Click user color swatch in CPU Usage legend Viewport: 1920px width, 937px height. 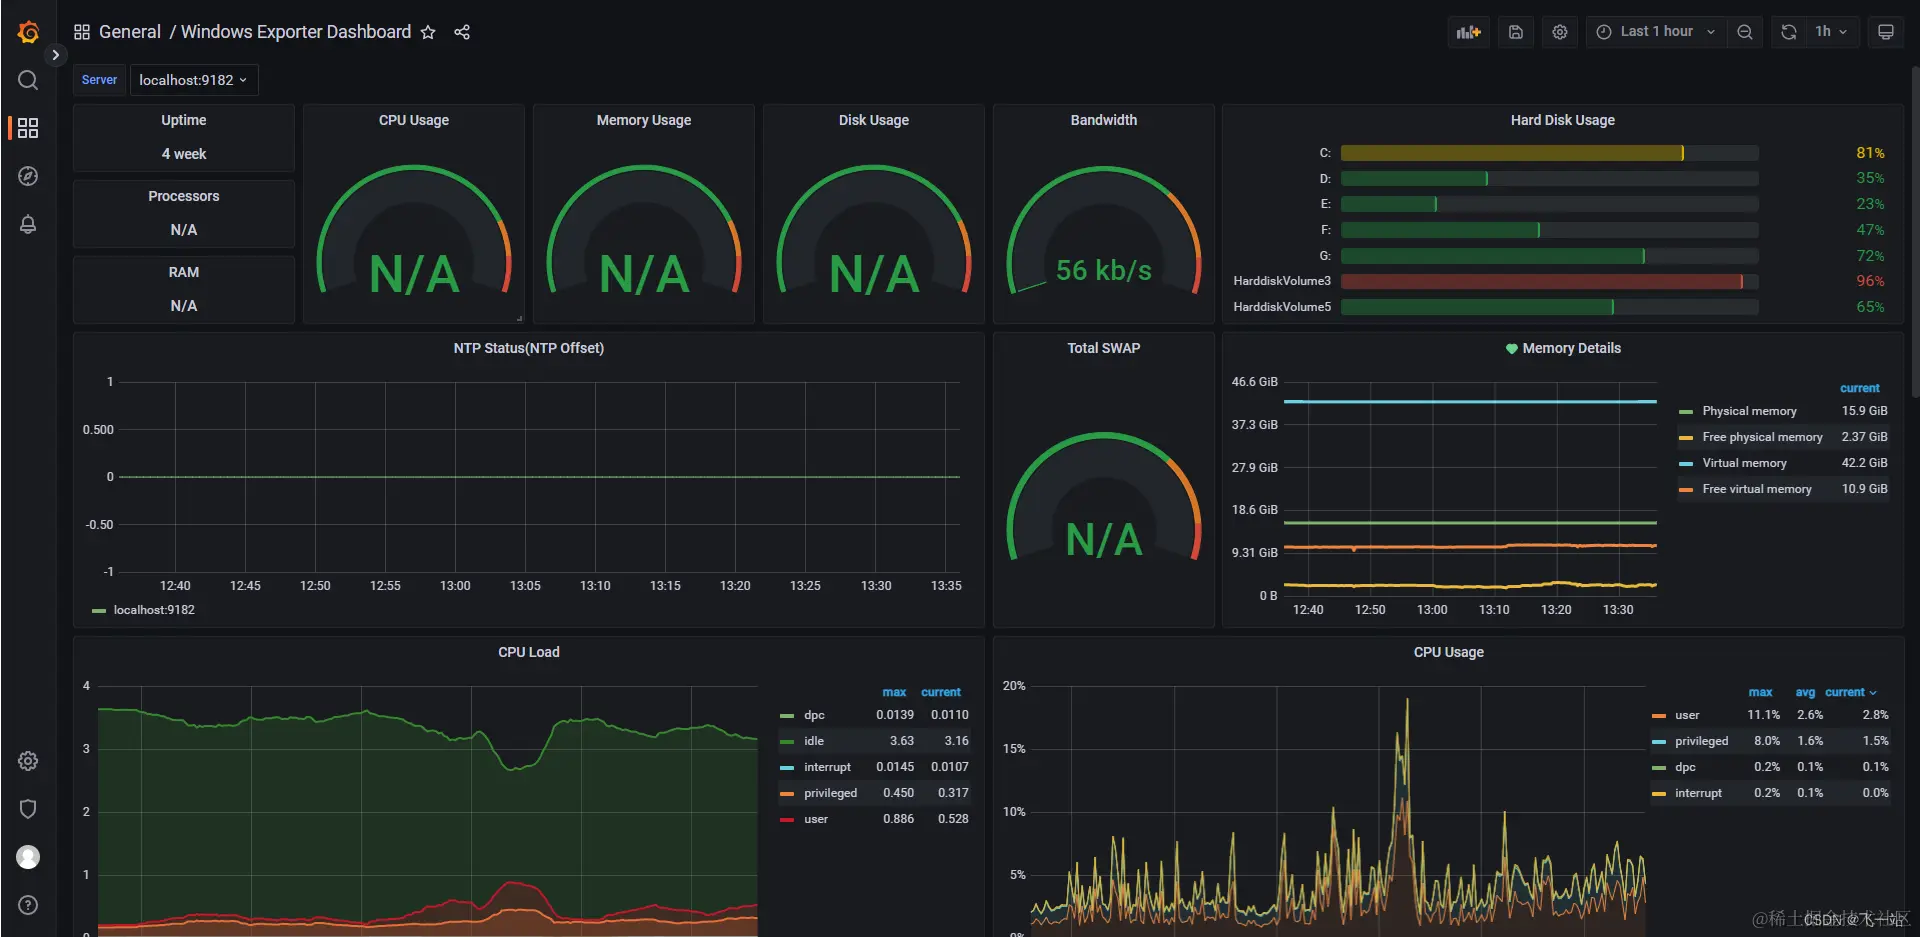[x=1659, y=716]
